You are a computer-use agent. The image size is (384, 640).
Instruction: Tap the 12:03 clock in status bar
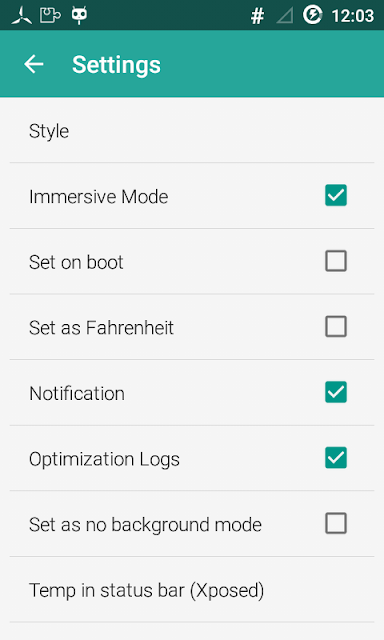353,16
